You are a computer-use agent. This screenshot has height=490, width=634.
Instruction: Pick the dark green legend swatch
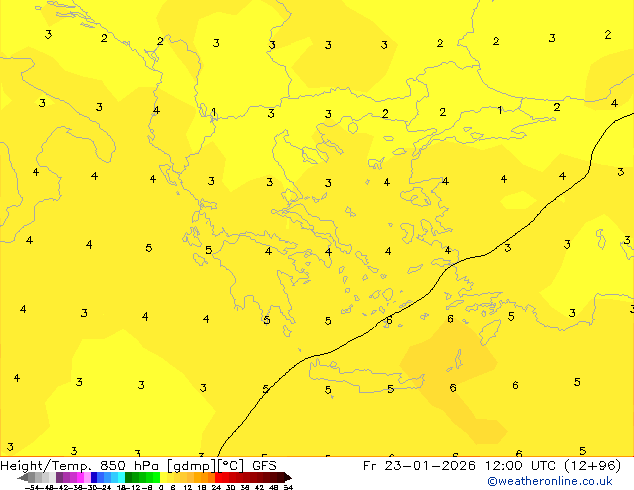(x=129, y=477)
